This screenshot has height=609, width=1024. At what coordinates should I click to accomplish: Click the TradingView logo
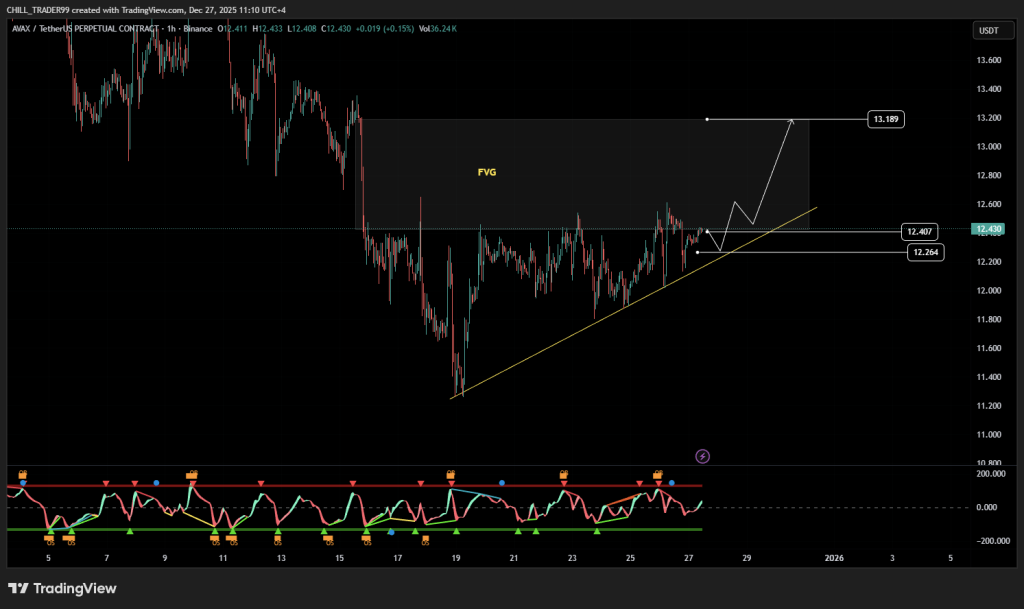60,588
